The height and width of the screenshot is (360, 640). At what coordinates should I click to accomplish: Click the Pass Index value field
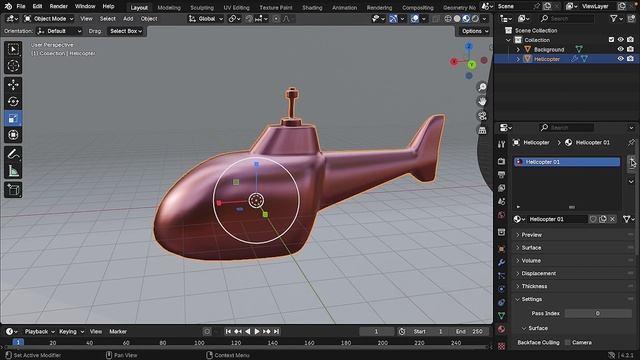point(598,313)
